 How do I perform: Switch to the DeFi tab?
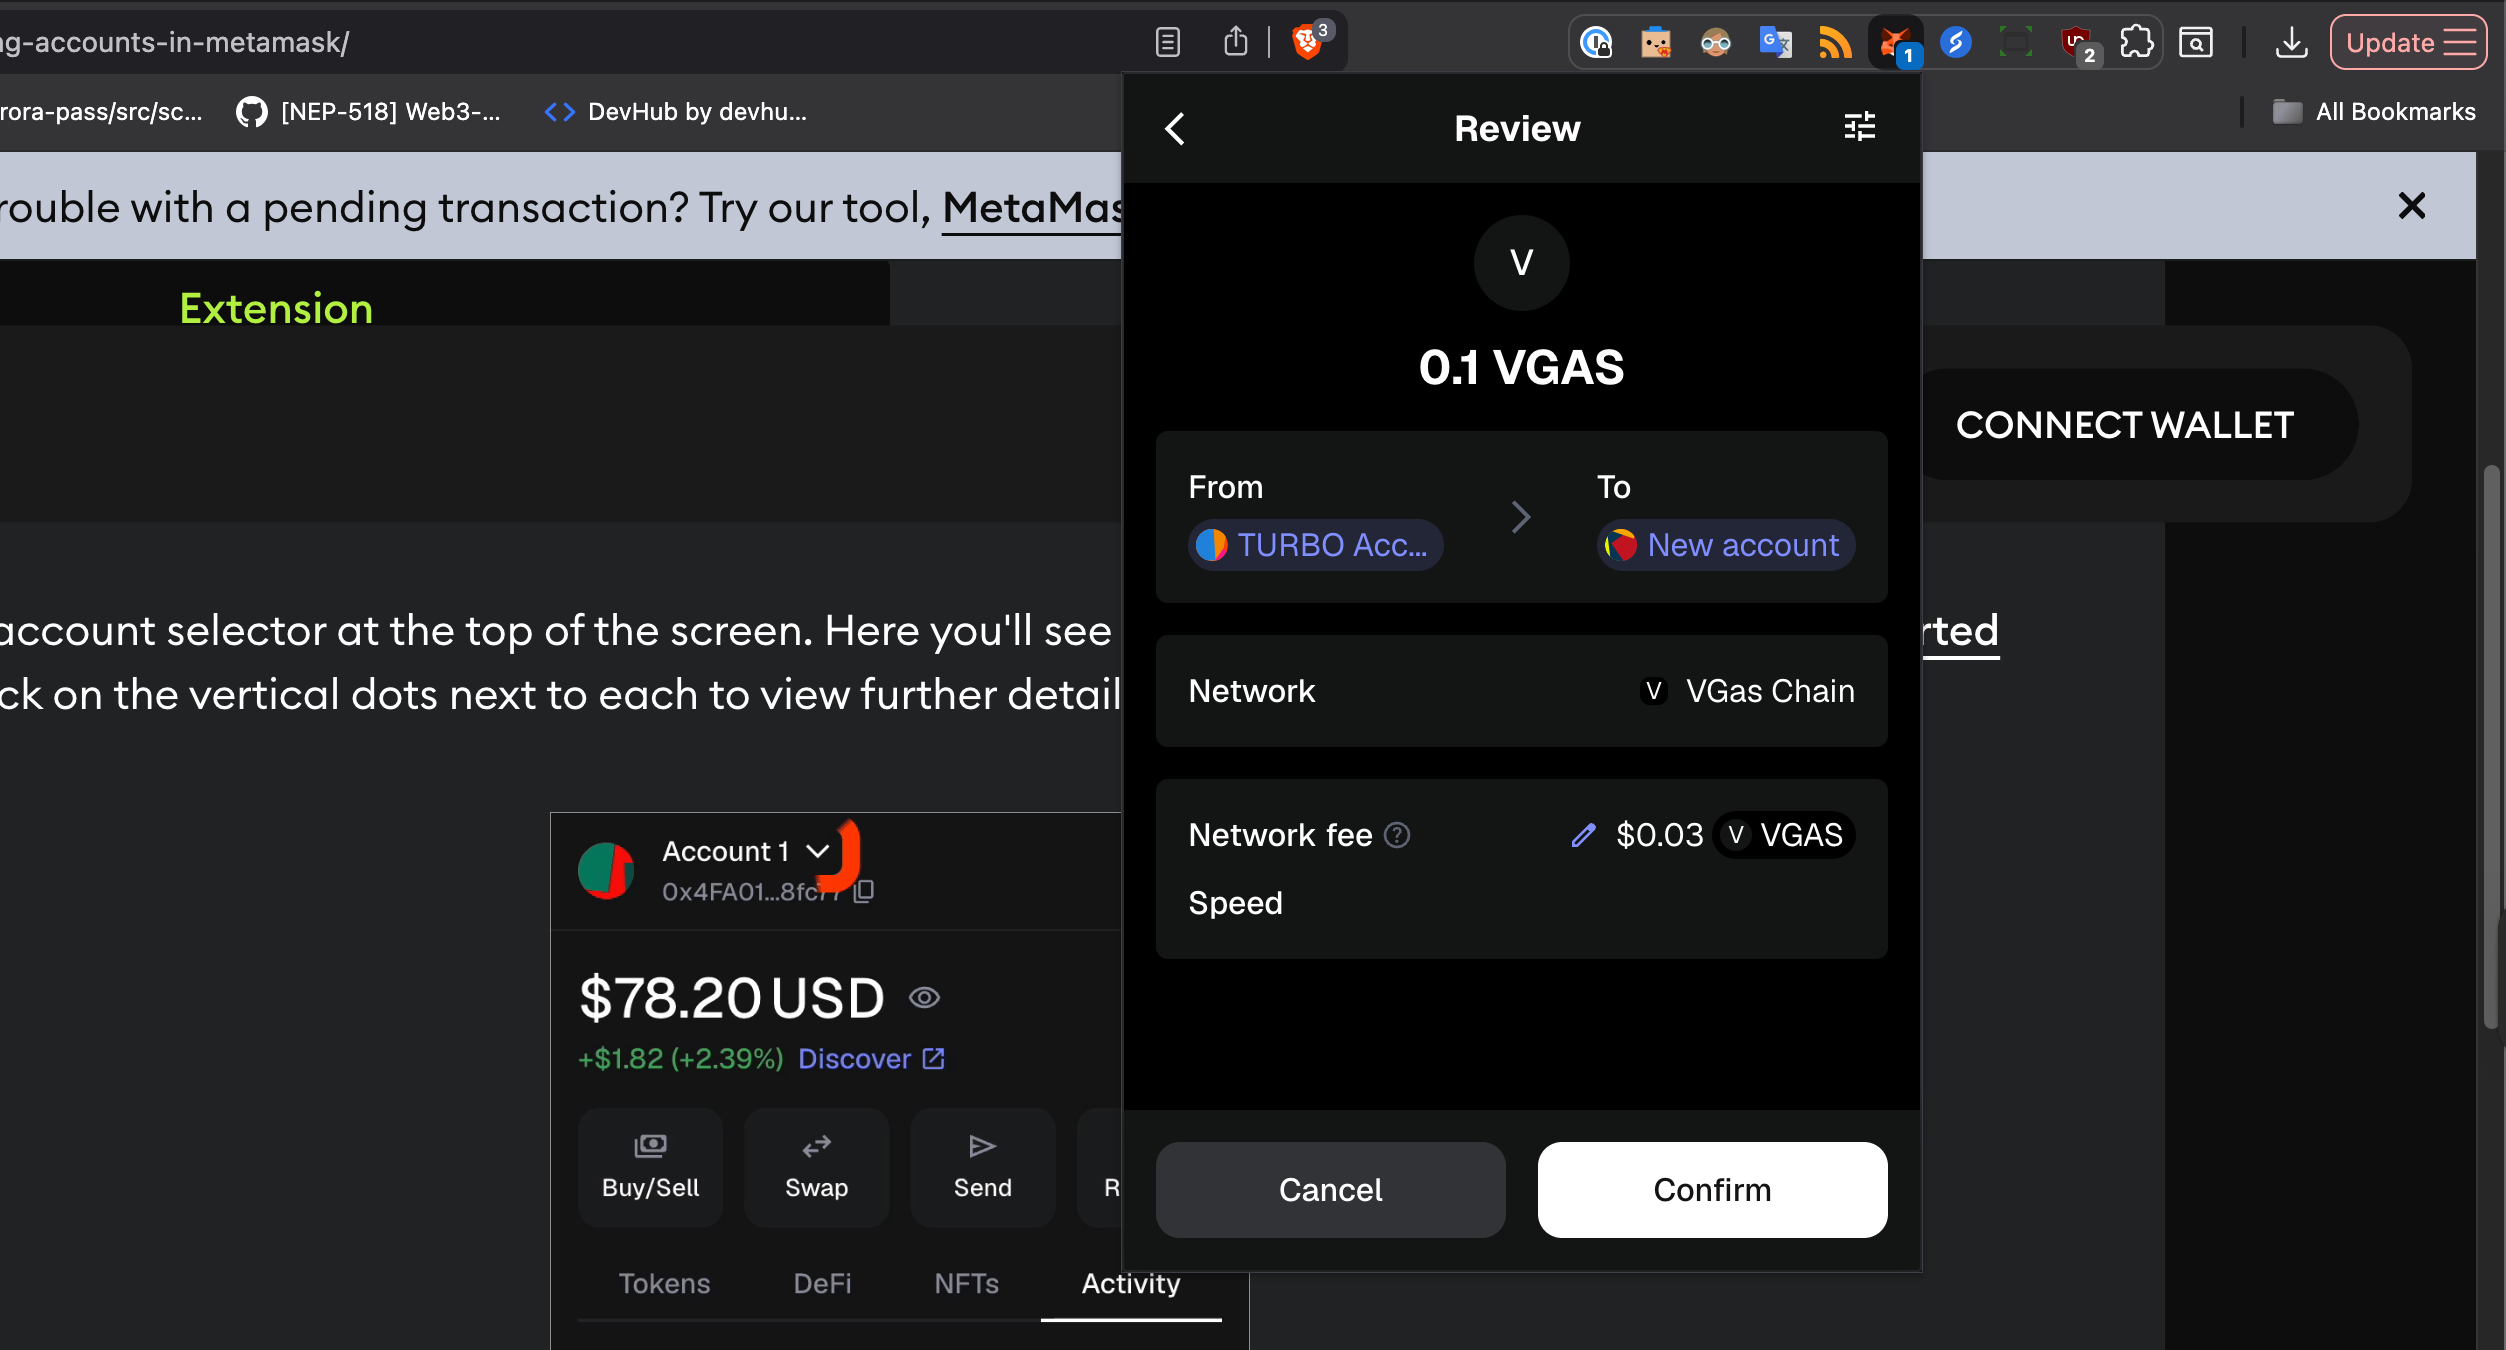[x=822, y=1284]
